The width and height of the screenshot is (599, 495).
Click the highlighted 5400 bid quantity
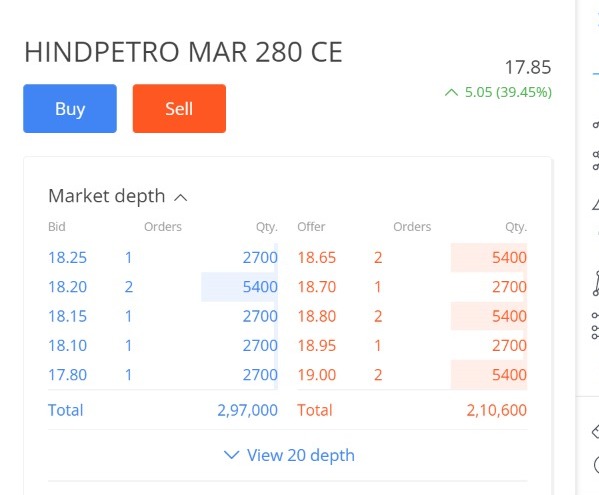click(260, 287)
